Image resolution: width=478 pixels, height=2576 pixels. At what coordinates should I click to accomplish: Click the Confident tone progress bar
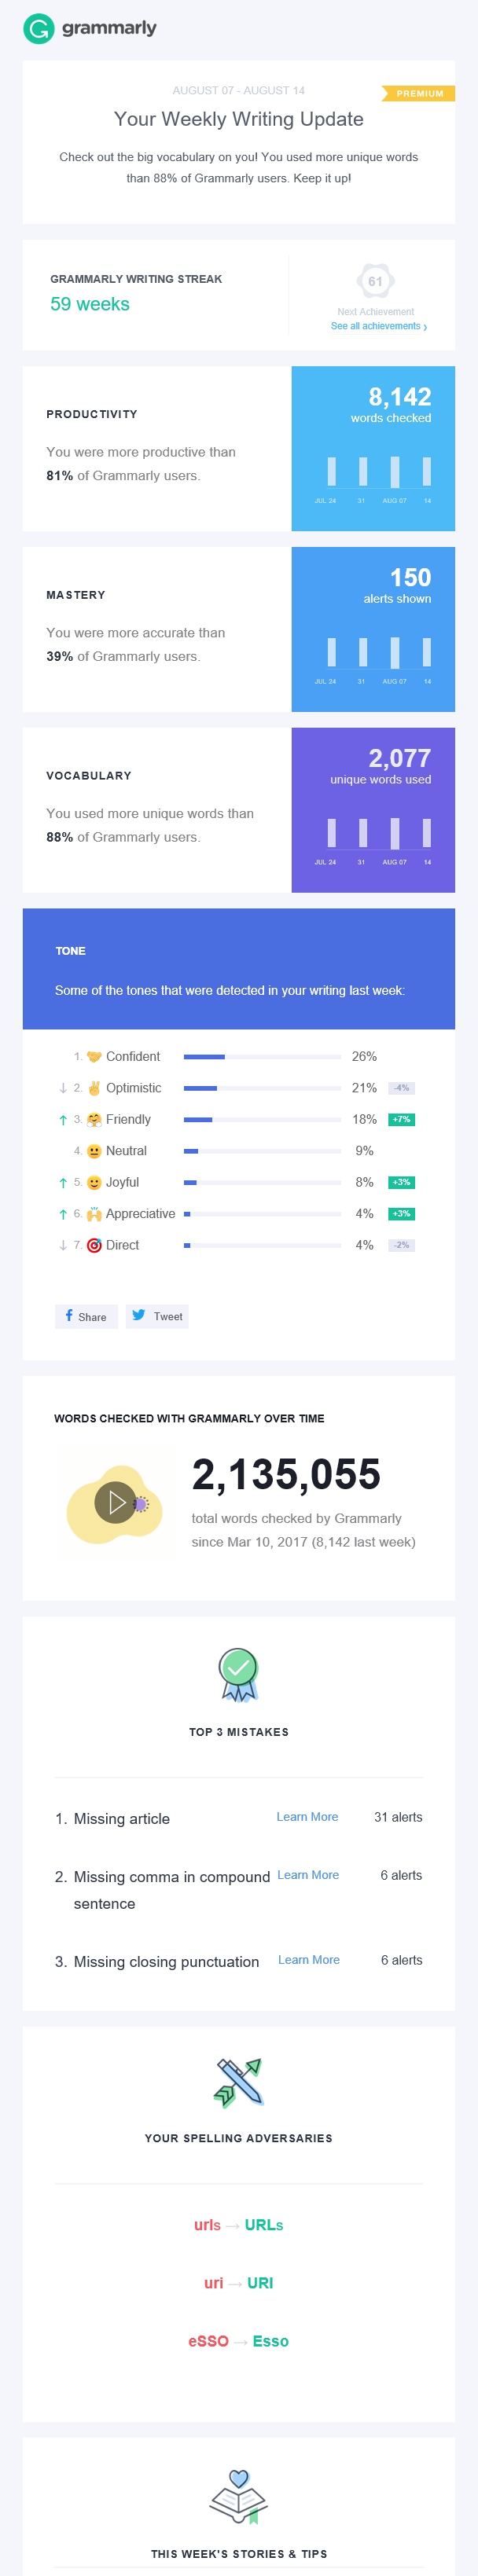[x=262, y=1057]
